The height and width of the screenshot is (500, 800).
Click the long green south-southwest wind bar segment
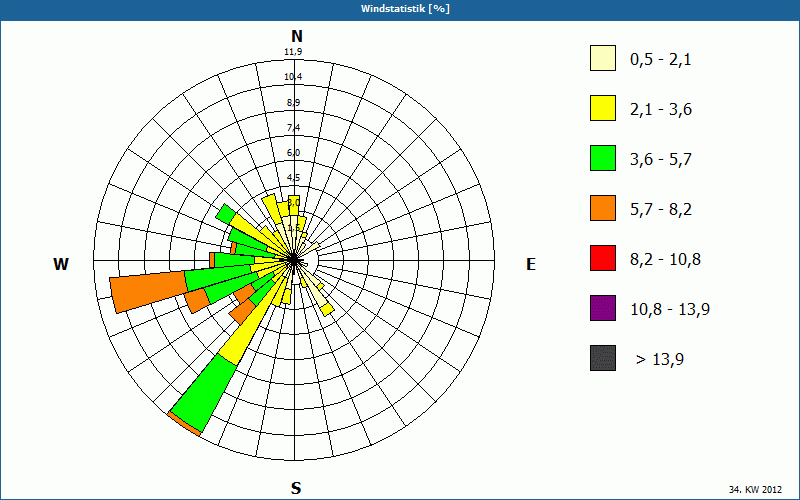coord(204,393)
